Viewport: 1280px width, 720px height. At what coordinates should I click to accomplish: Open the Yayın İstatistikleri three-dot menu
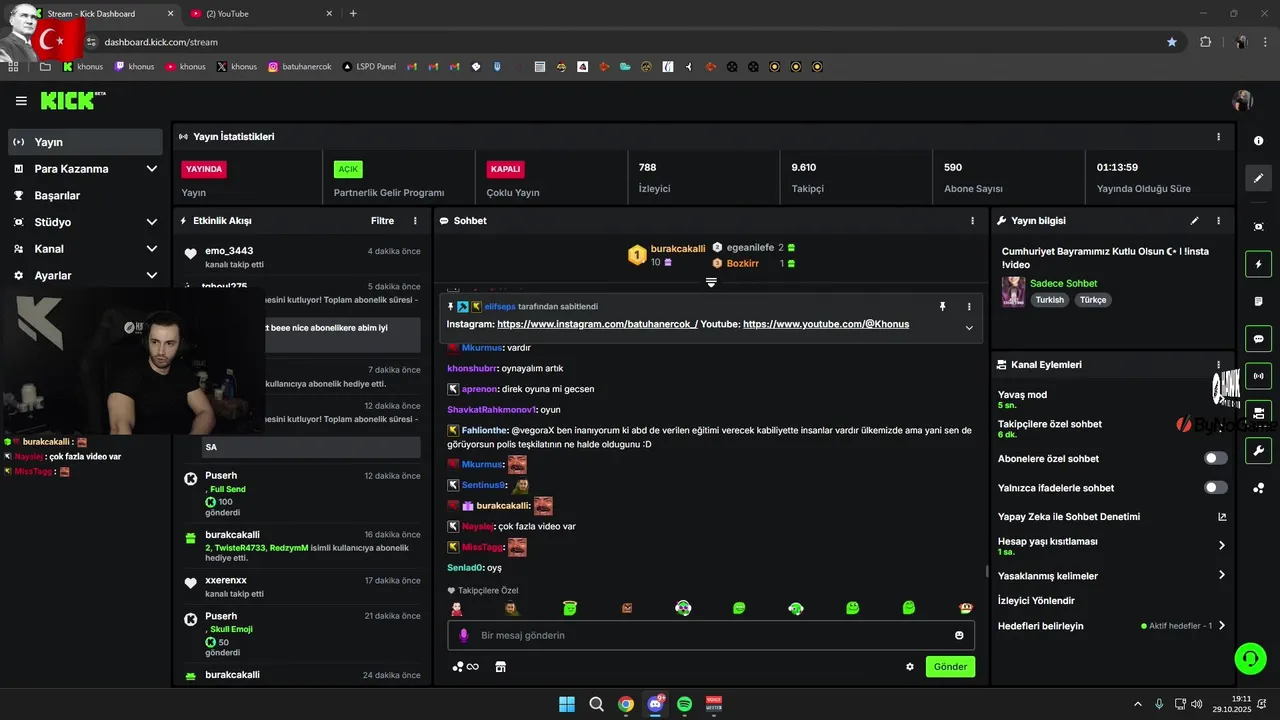[x=1218, y=137]
